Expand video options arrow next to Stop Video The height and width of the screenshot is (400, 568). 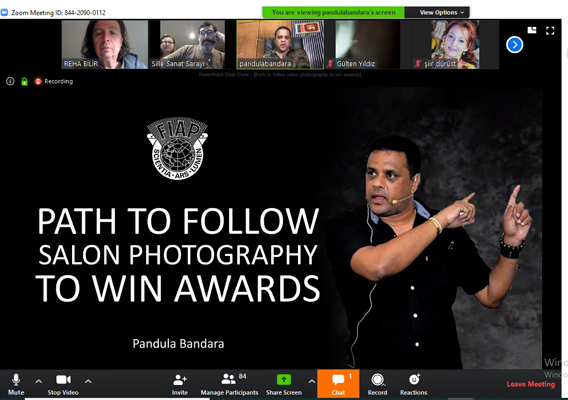pos(88,381)
